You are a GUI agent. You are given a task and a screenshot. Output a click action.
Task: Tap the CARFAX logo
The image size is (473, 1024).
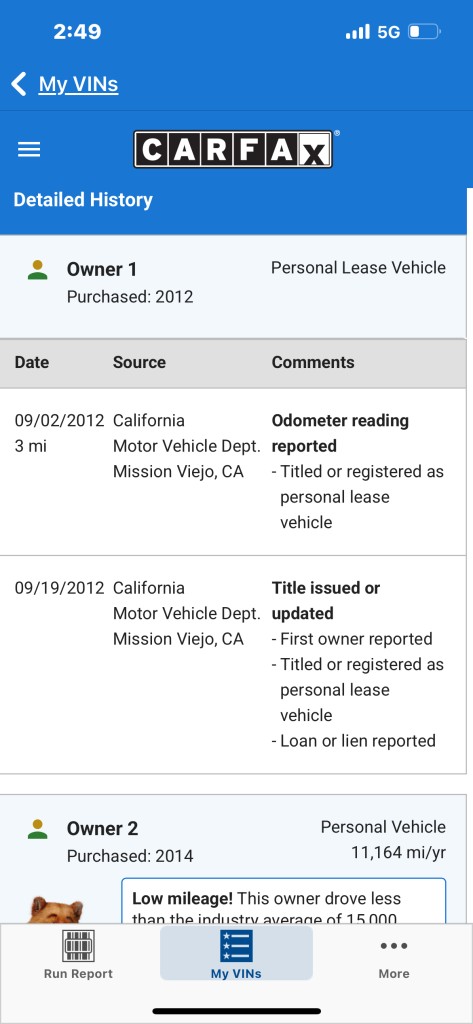(233, 150)
